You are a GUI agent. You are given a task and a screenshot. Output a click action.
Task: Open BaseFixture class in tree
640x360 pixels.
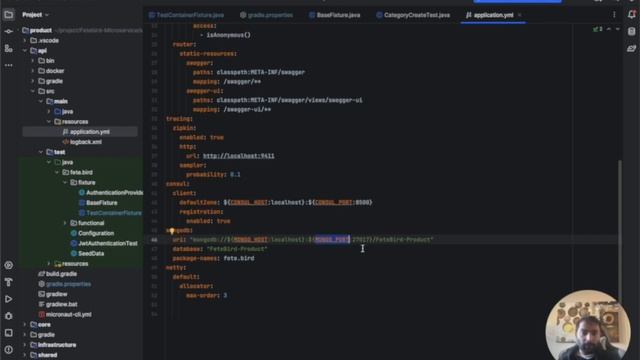[102, 203]
